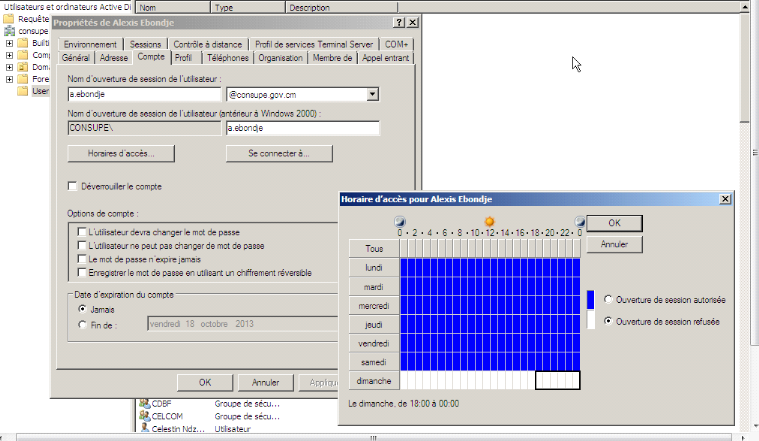This screenshot has height=441, width=759.
Task: Click the CELCOM group icon
Action: 144,416
